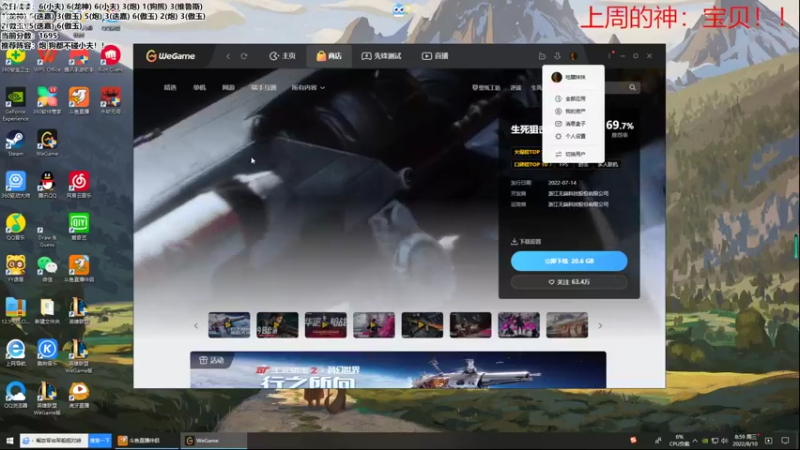Image resolution: width=800 pixels, height=450 pixels.
Task: Open 下载设置 download settings
Action: pyautogui.click(x=526, y=241)
